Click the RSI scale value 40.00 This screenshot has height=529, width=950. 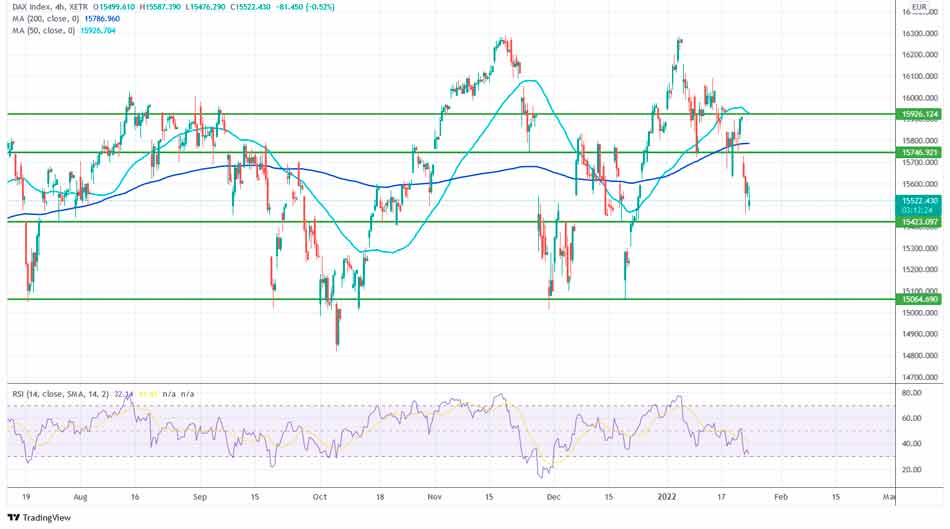pyautogui.click(x=912, y=444)
